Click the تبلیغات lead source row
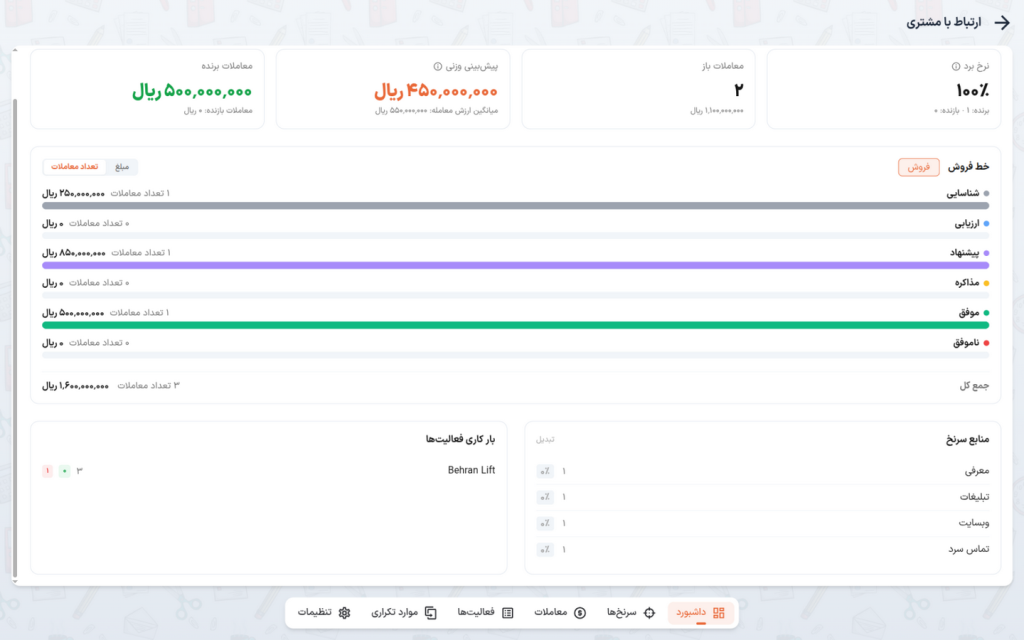 763,497
